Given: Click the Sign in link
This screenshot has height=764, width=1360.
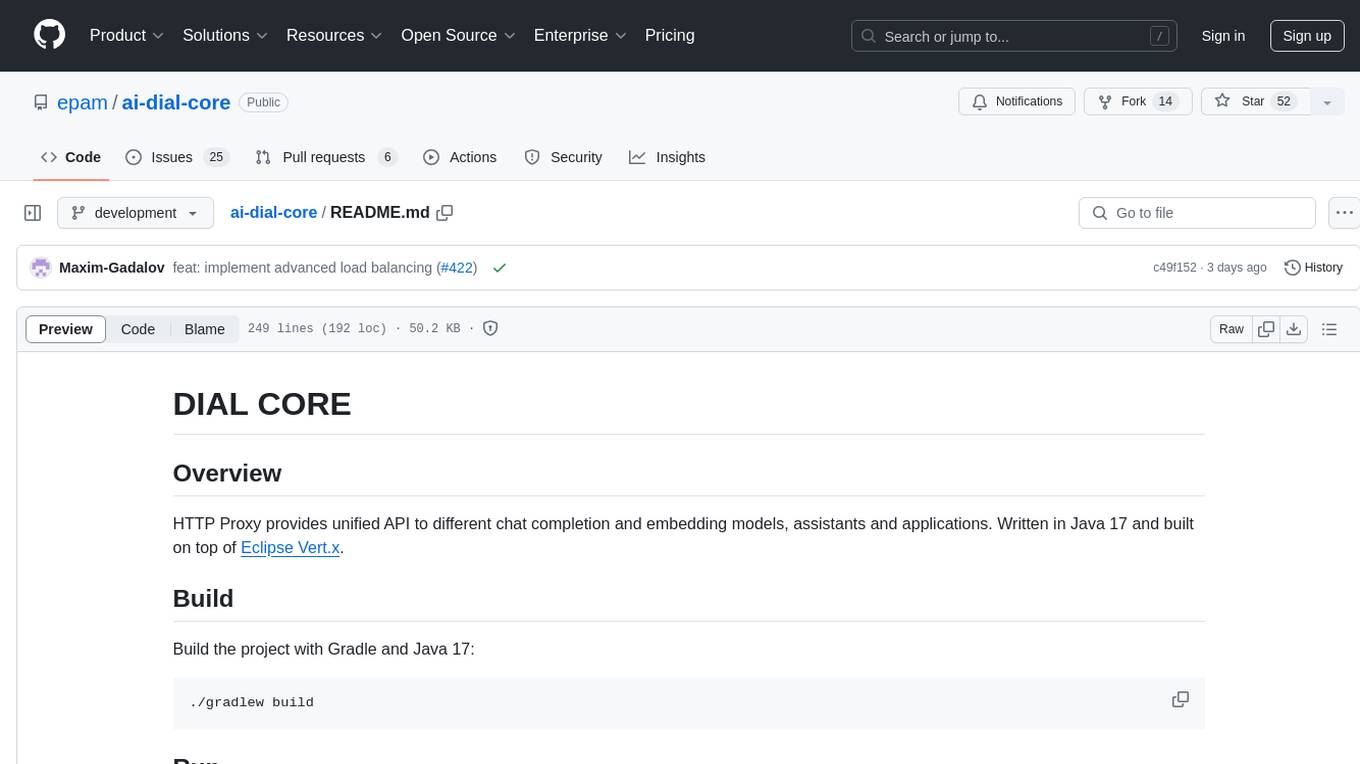Looking at the screenshot, I should pyautogui.click(x=1223, y=36).
